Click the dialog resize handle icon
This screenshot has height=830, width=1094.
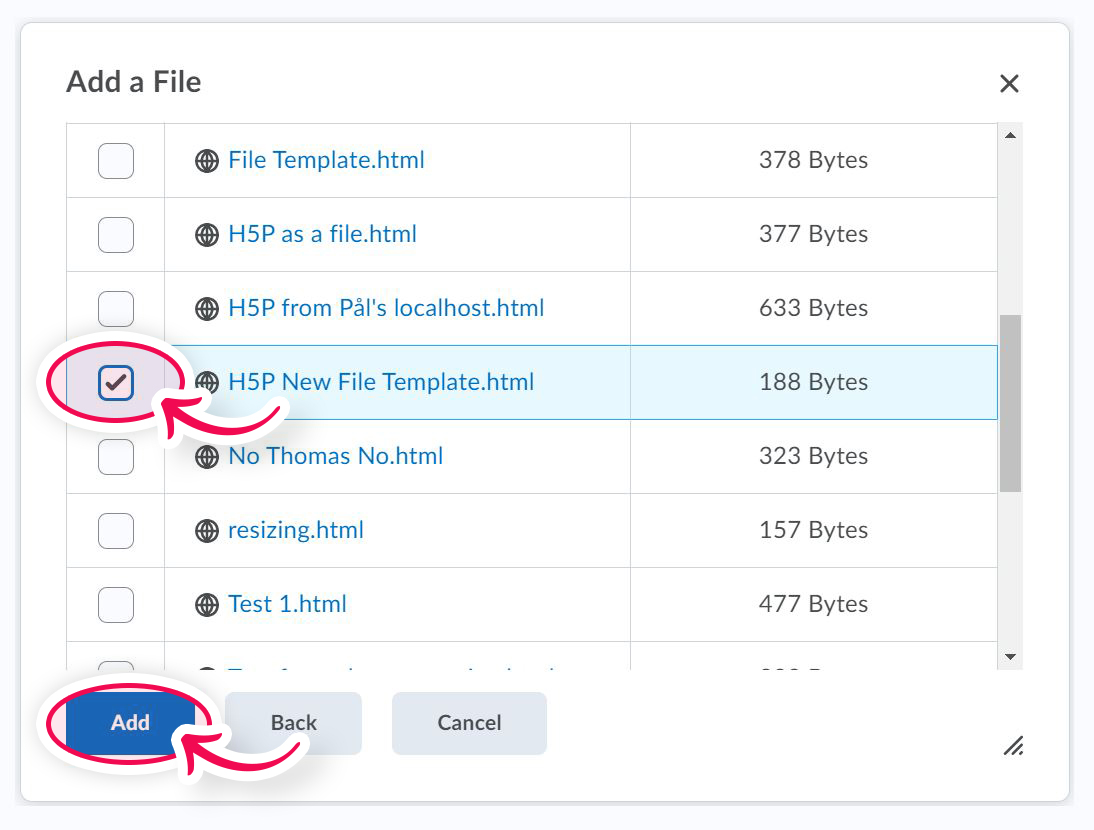pyautogui.click(x=1013, y=745)
